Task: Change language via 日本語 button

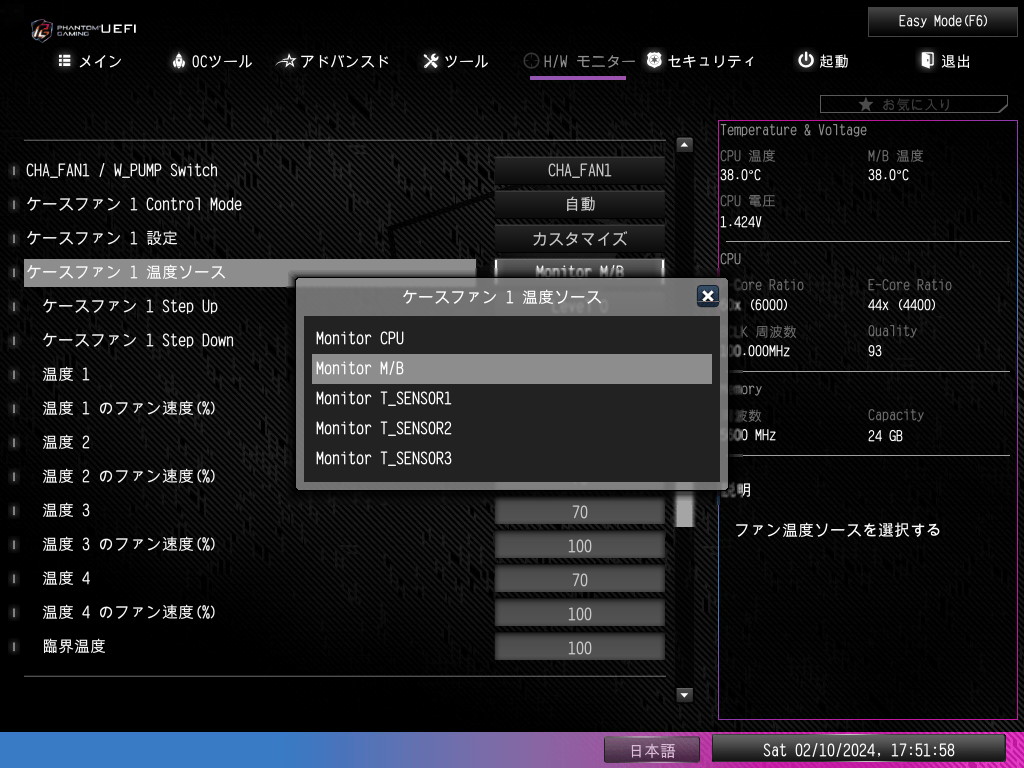Action: click(x=652, y=750)
